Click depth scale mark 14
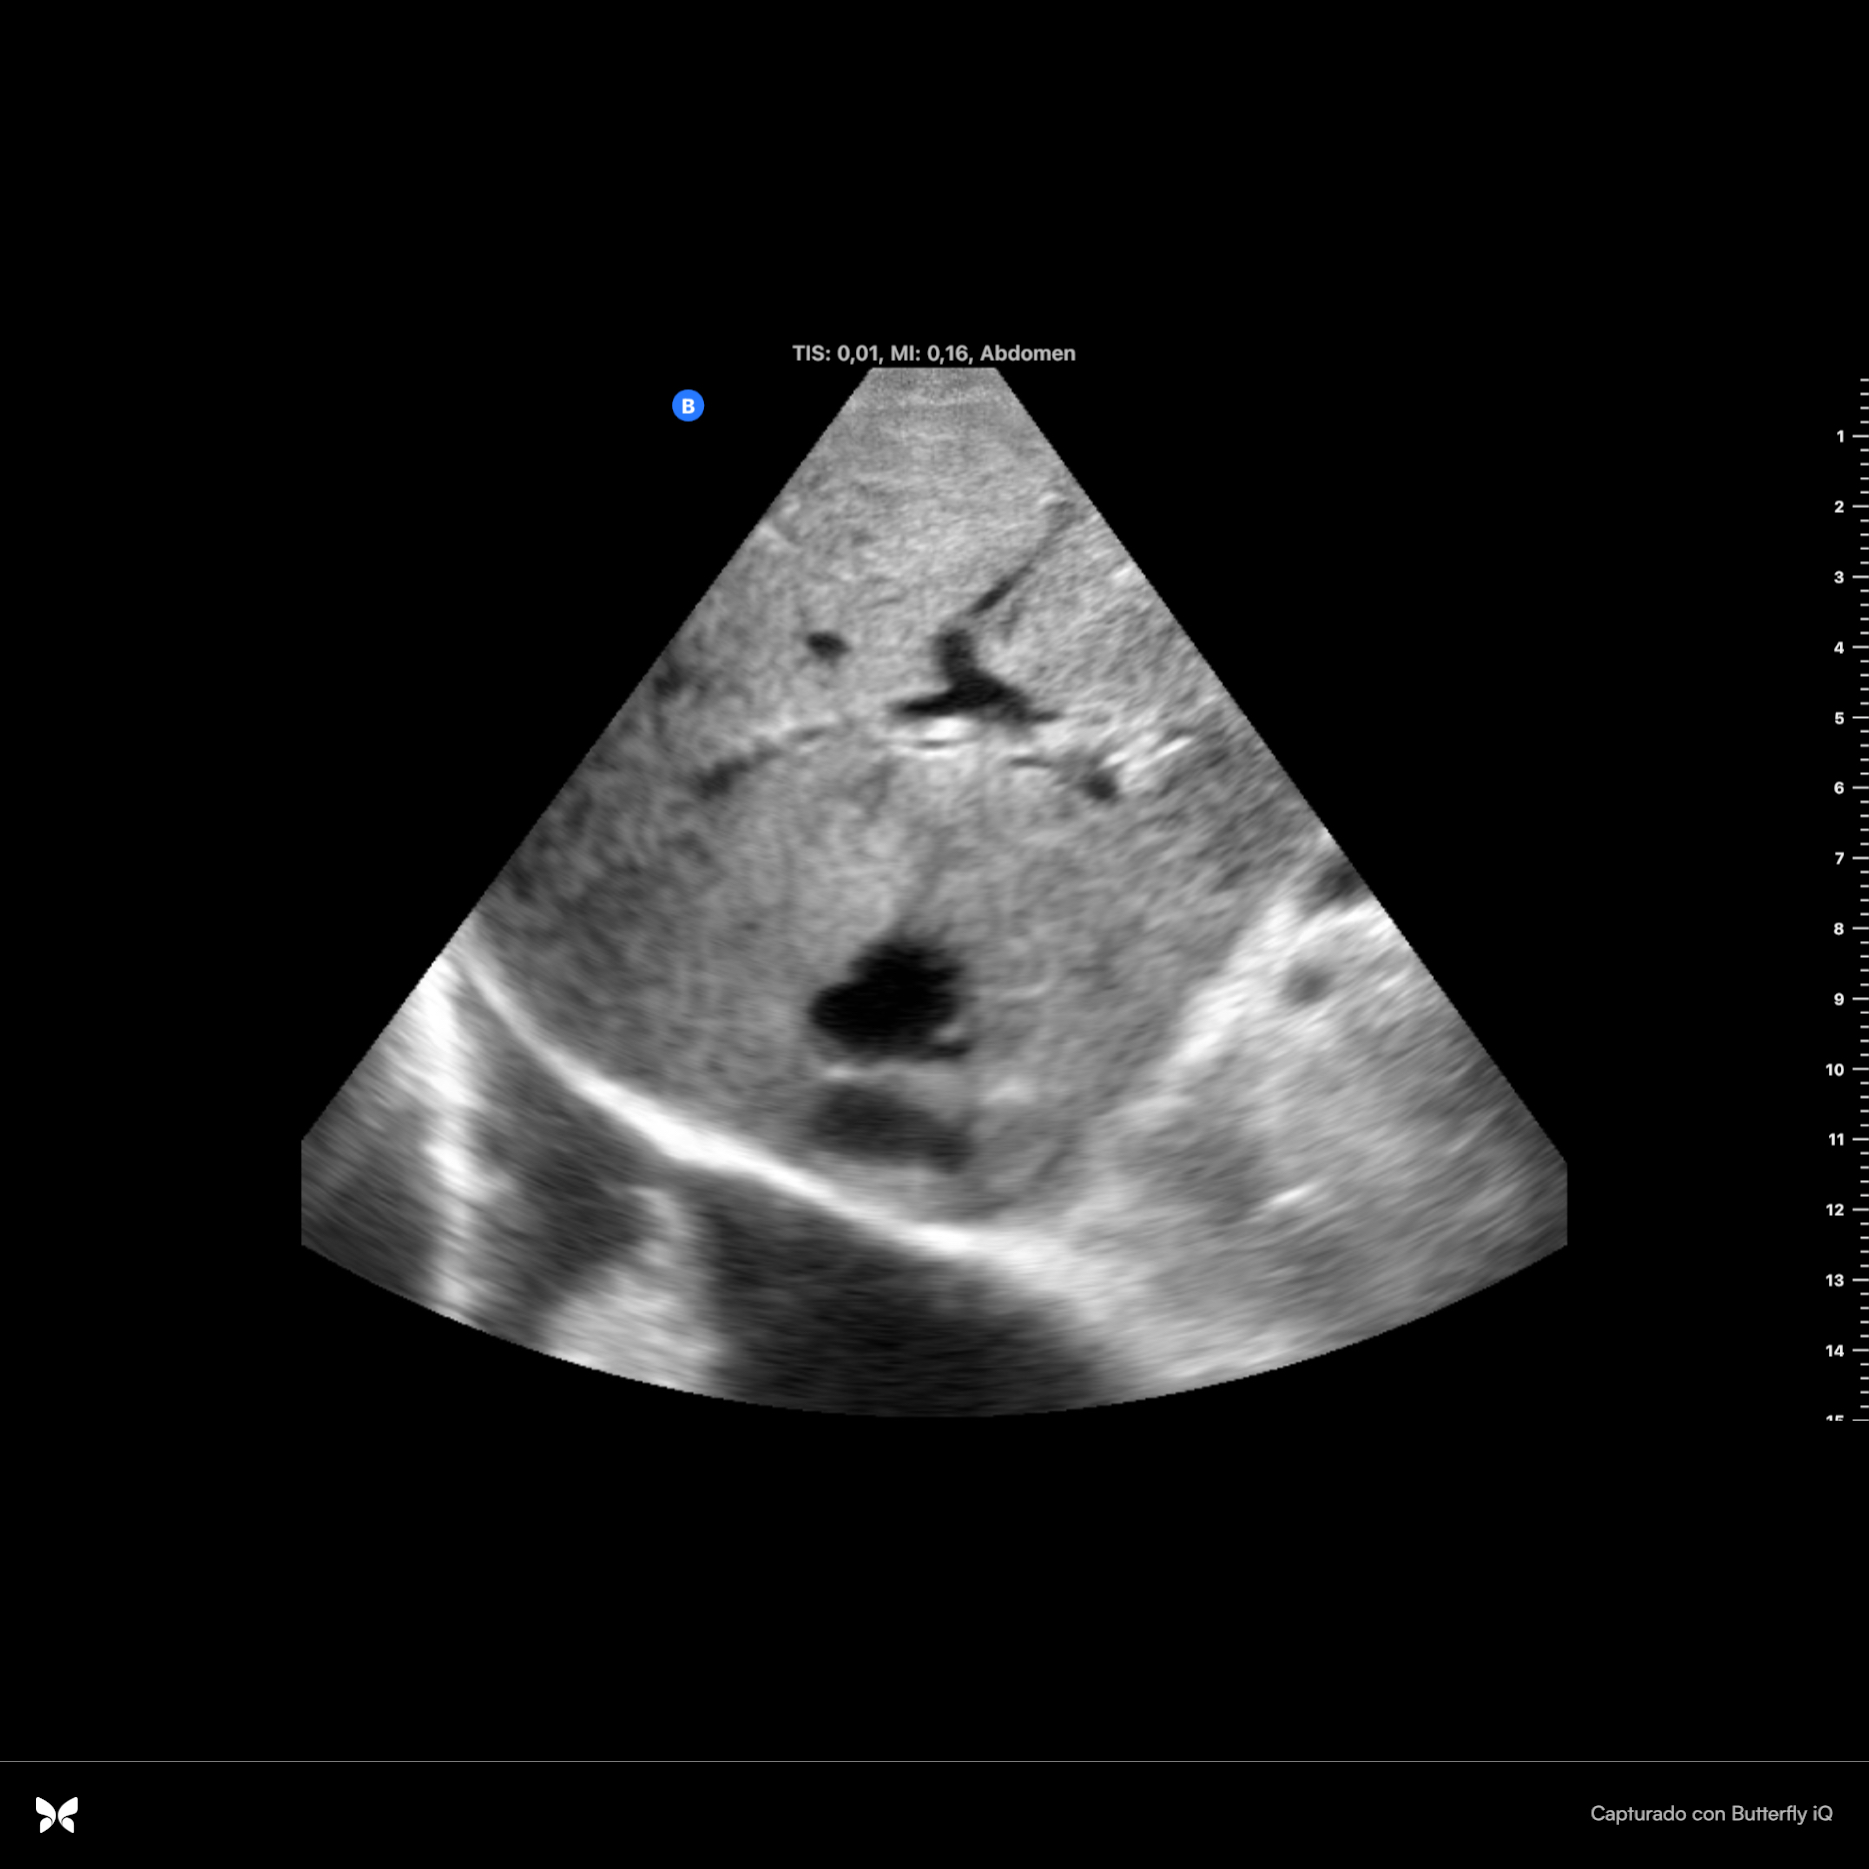 tap(1836, 1350)
